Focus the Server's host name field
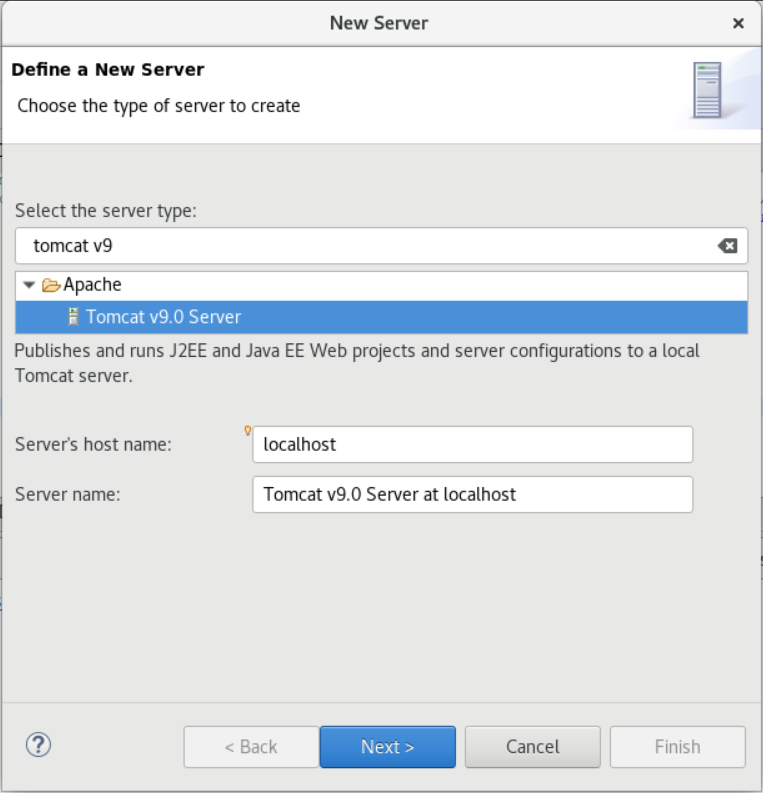Image resolution: width=763 pixels, height=793 pixels. 472,445
